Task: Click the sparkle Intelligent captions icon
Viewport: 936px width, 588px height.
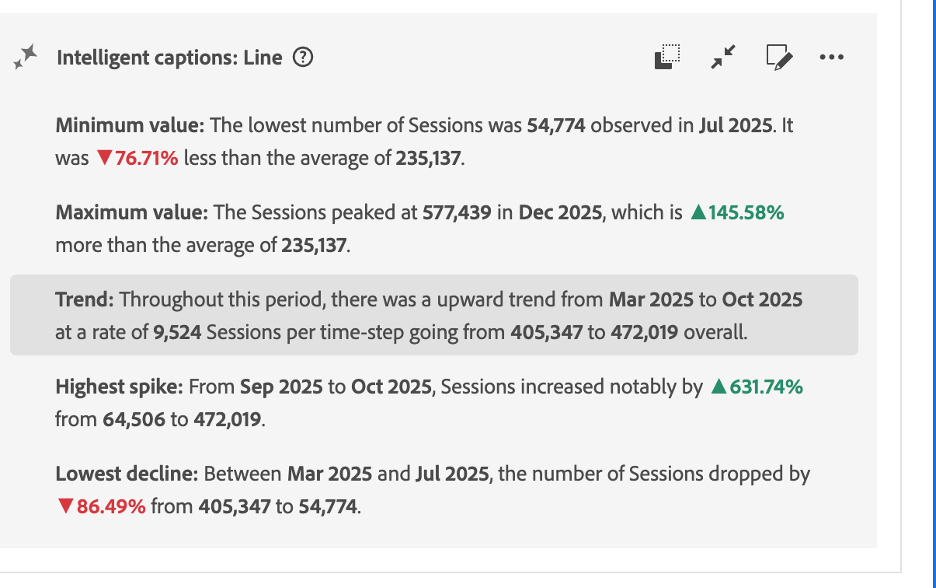Action: (x=26, y=58)
